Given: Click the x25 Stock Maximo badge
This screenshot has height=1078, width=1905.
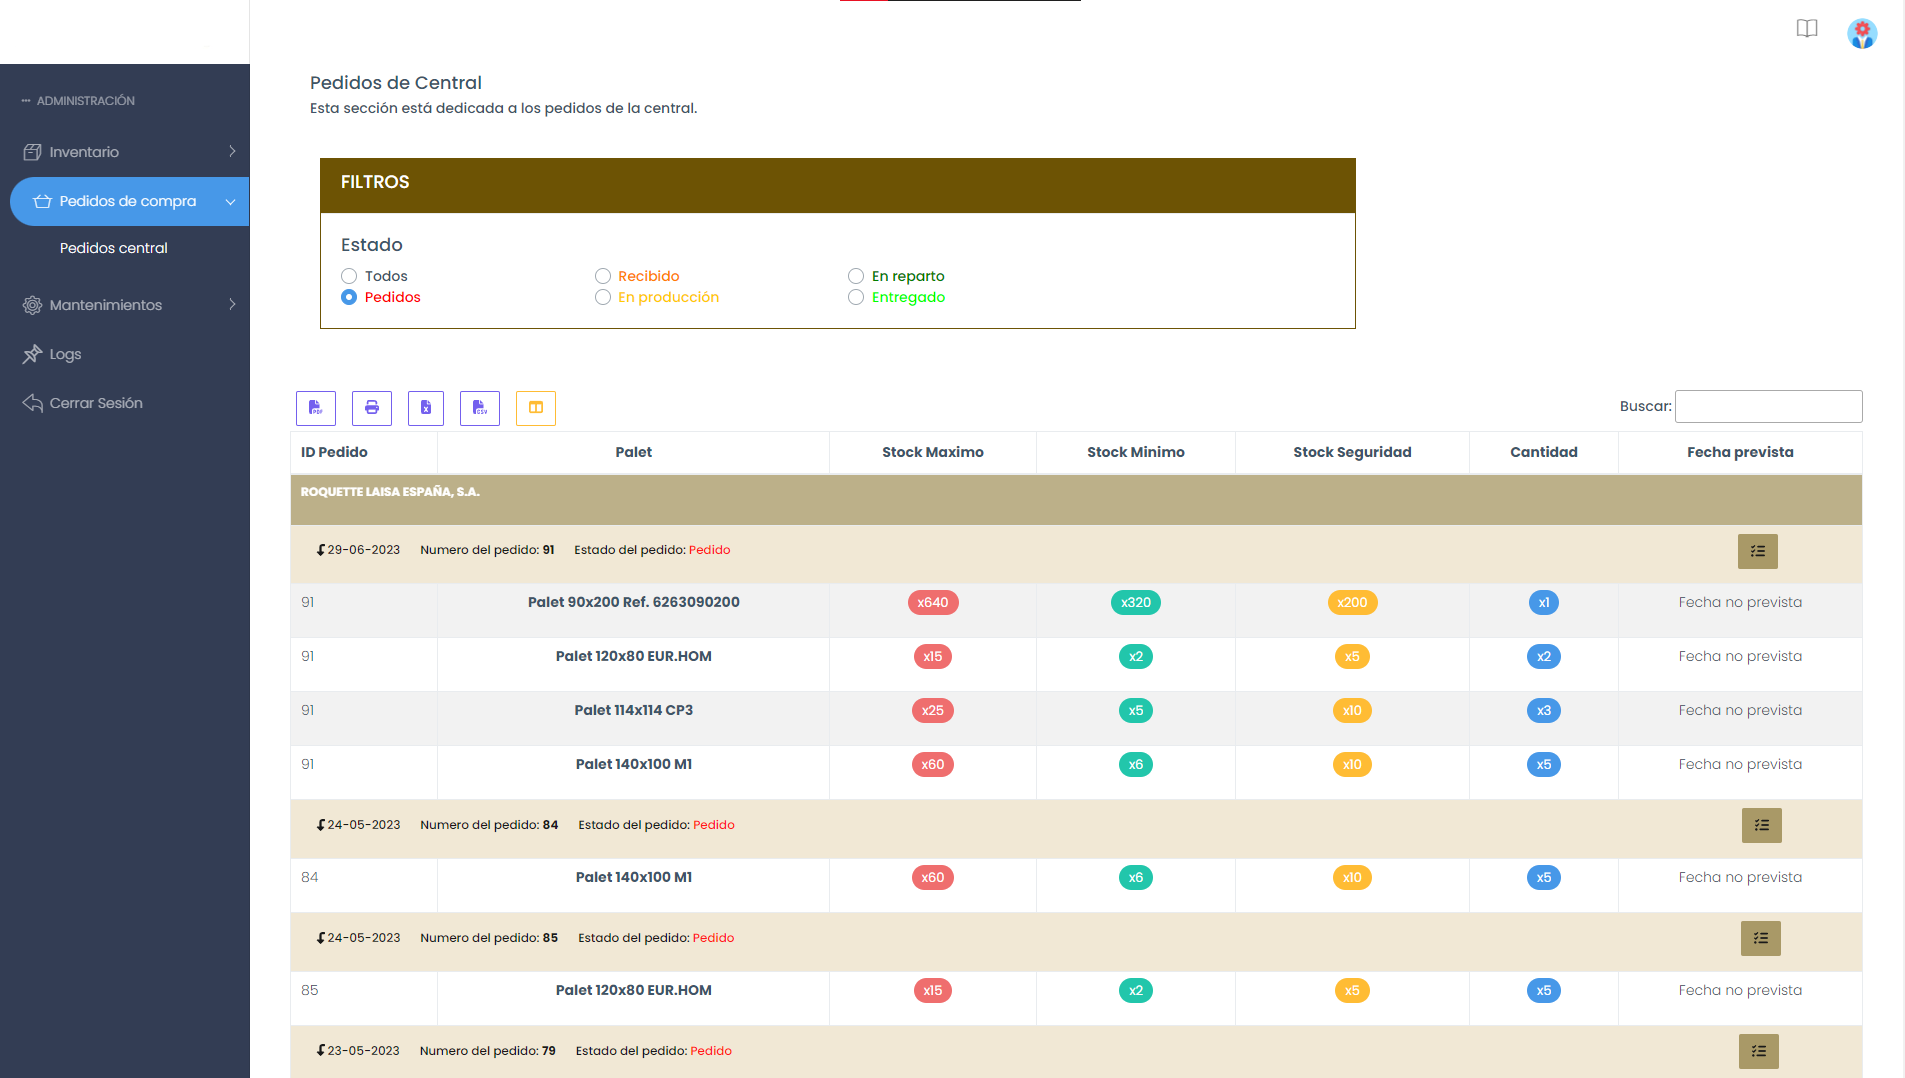Looking at the screenshot, I should (x=933, y=710).
